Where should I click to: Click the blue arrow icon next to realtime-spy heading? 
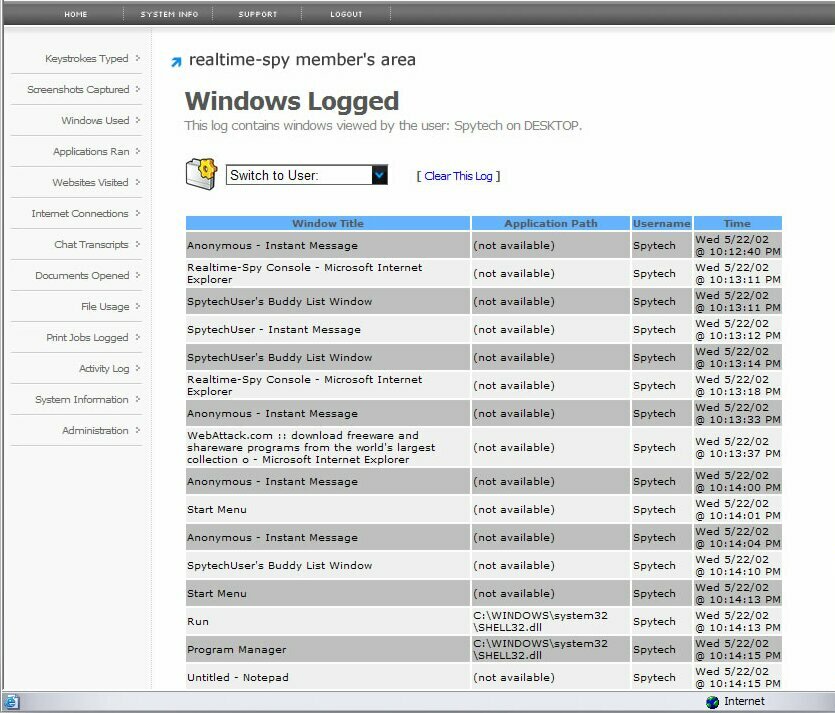point(176,62)
